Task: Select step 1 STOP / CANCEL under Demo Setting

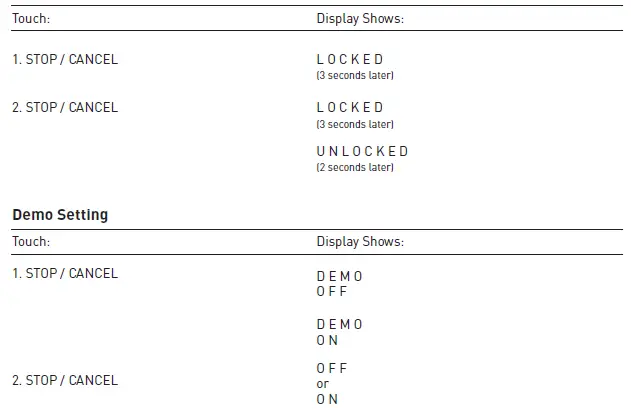Action: [65, 273]
